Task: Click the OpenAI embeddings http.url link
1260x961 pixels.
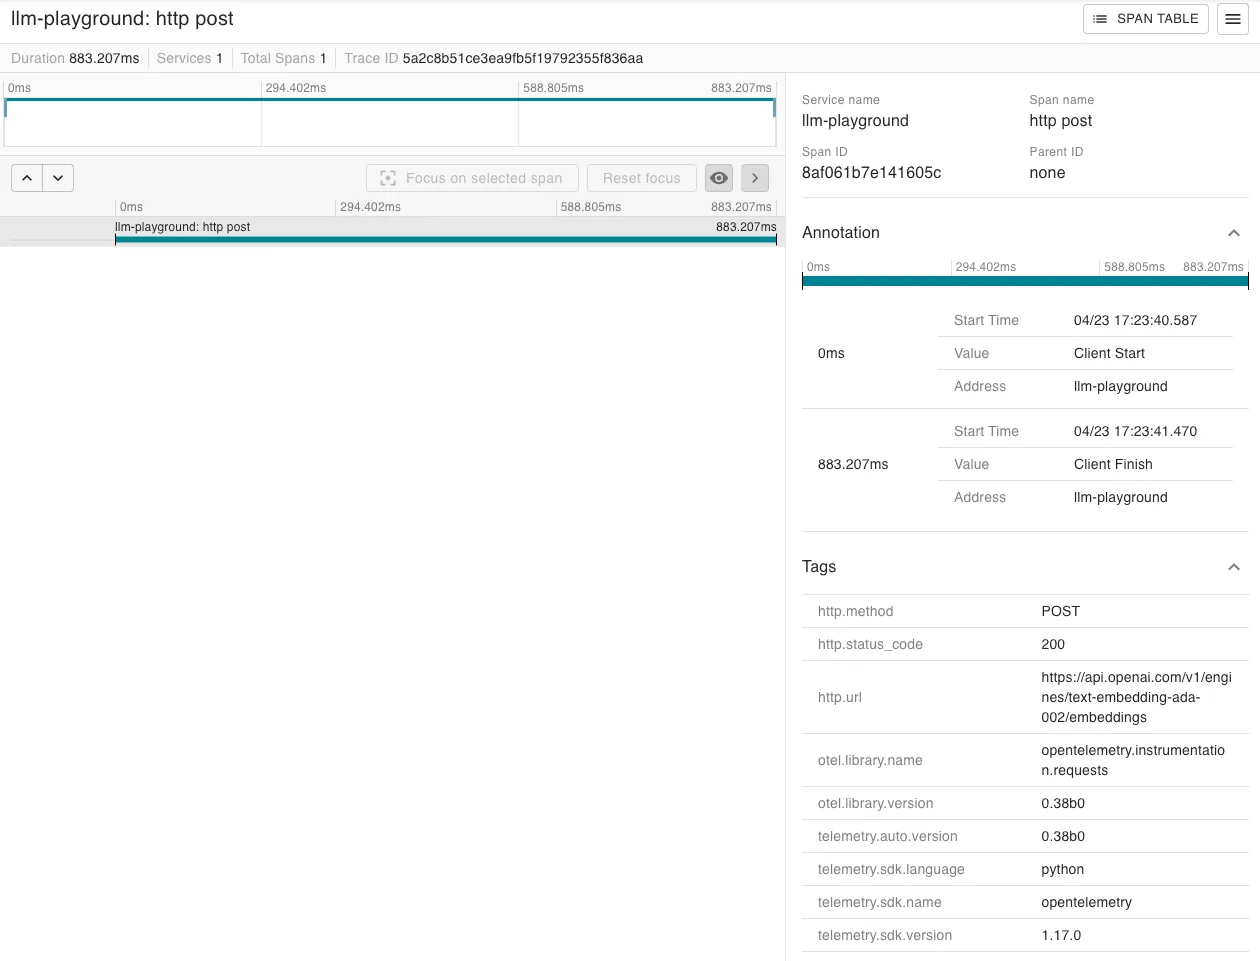Action: 1137,697
